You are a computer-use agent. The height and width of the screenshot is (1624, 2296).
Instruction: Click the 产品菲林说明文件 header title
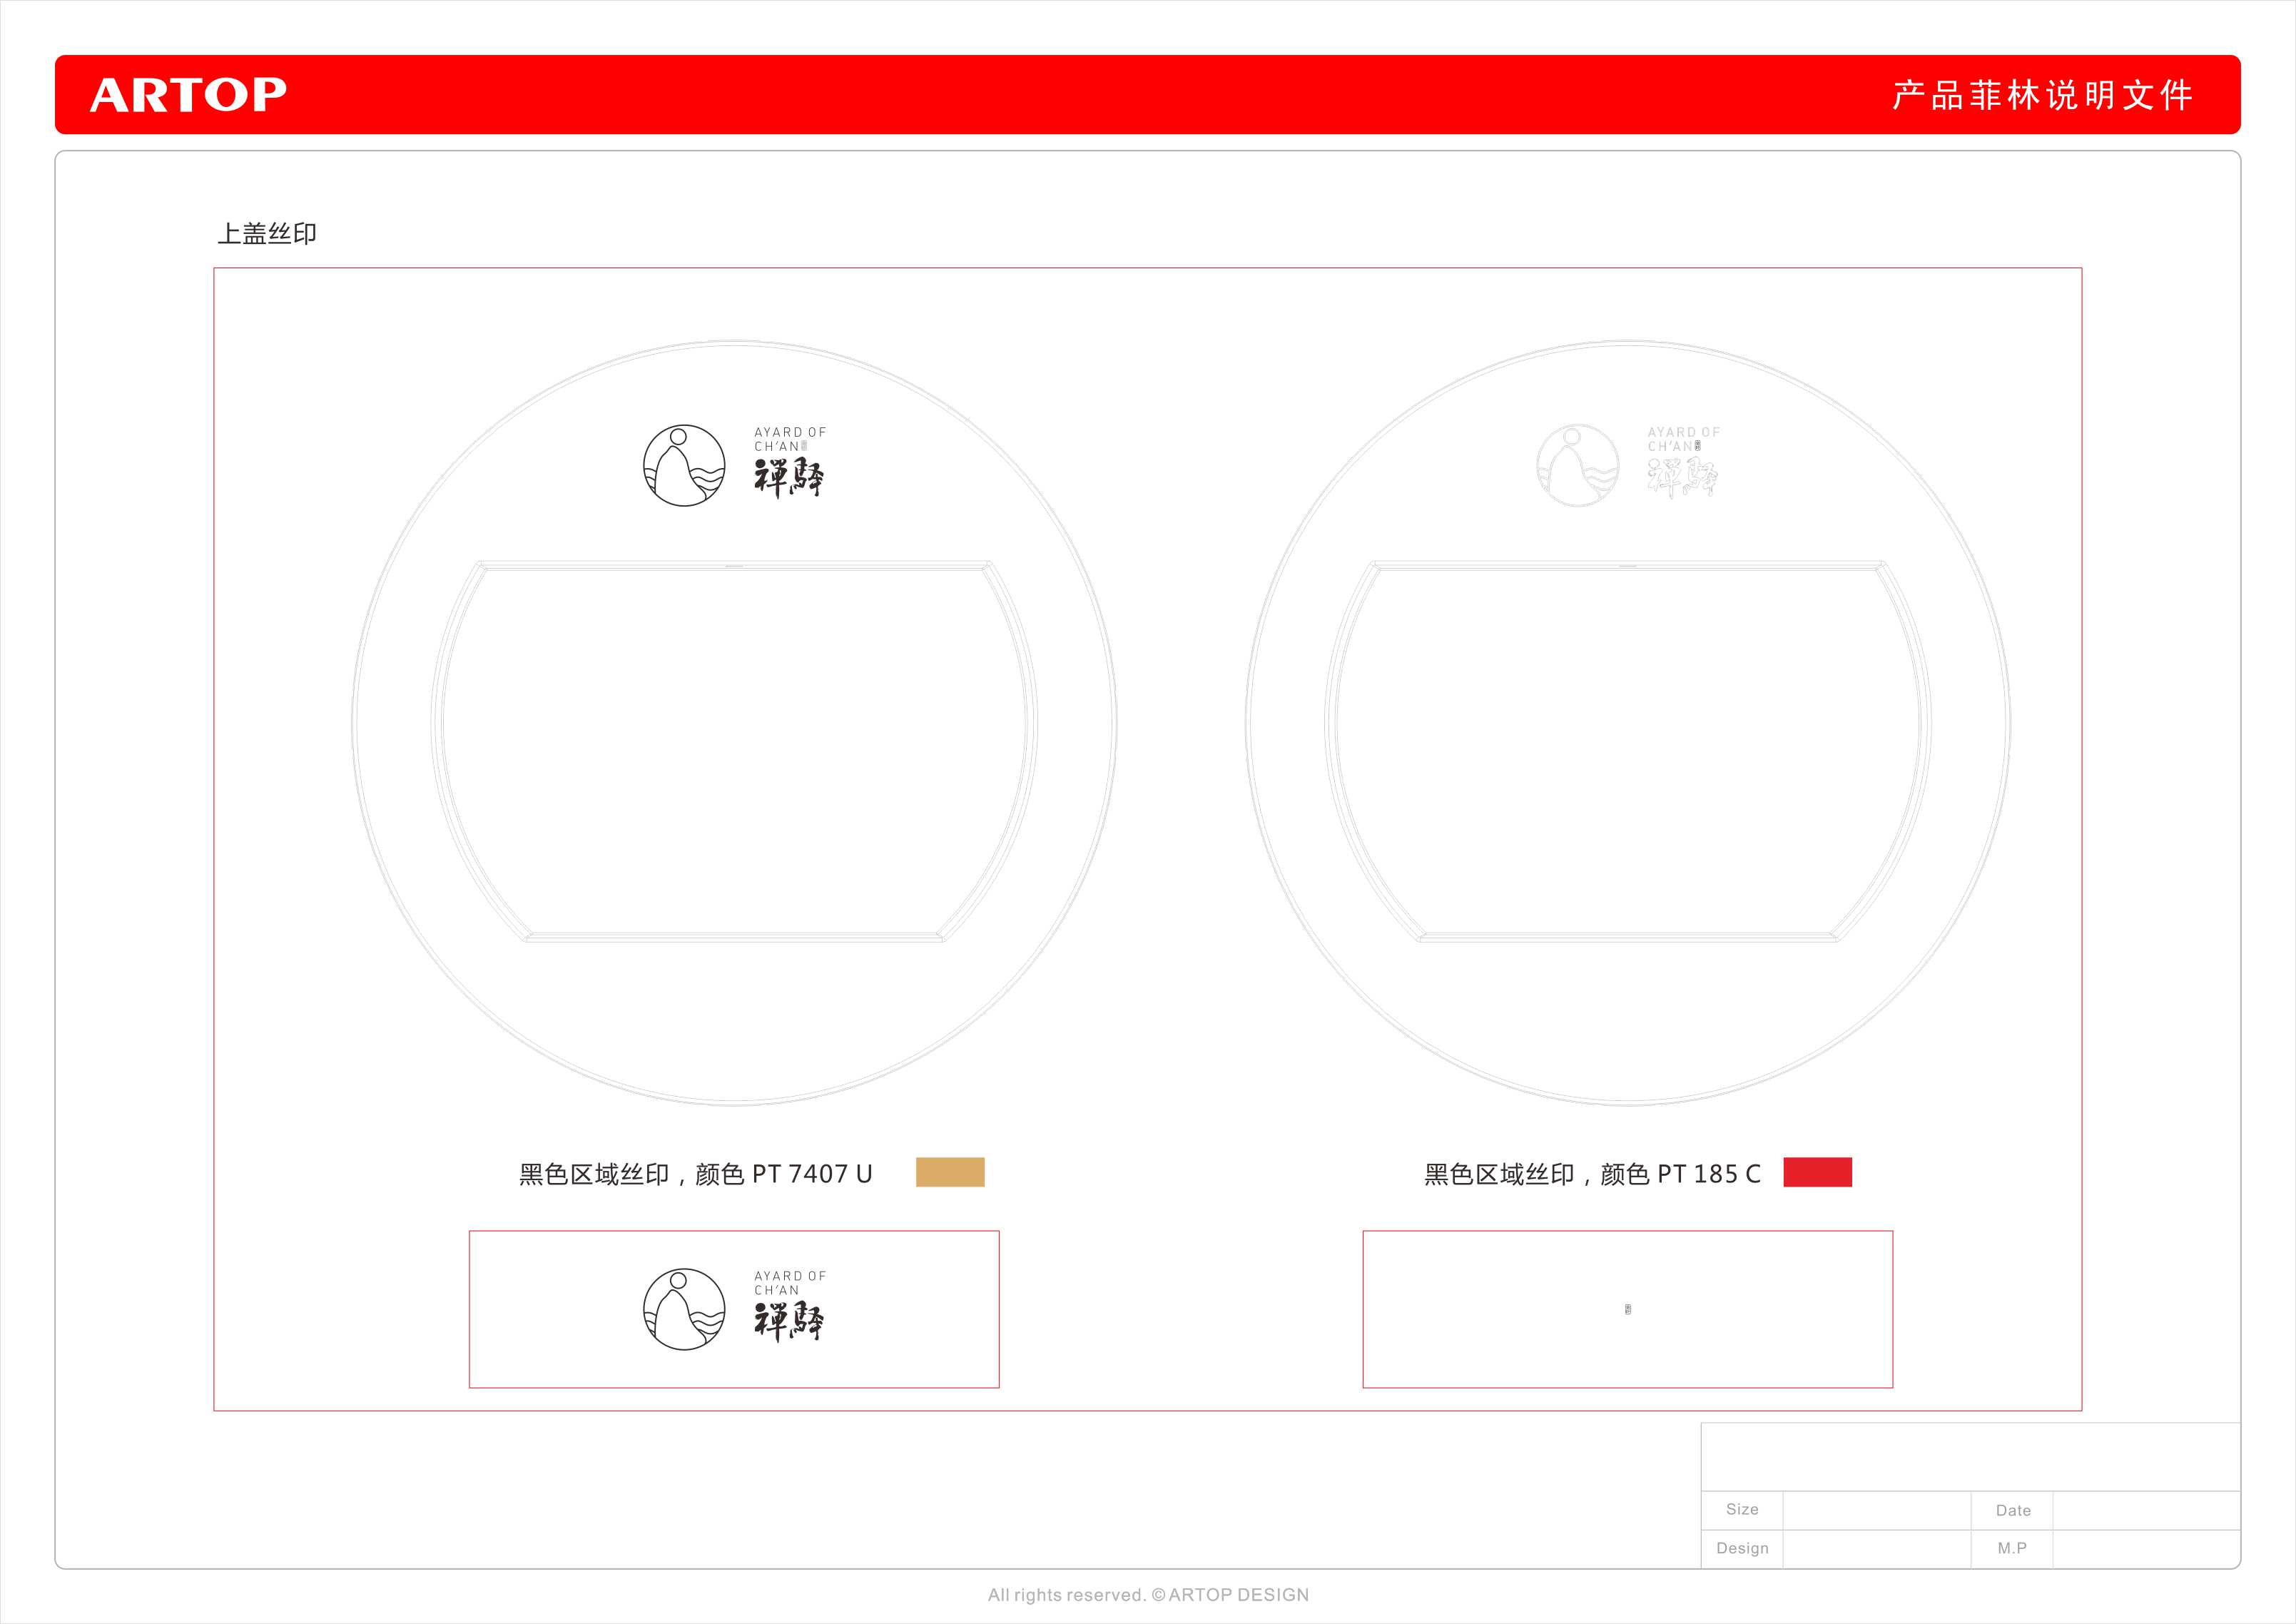coord(2042,95)
